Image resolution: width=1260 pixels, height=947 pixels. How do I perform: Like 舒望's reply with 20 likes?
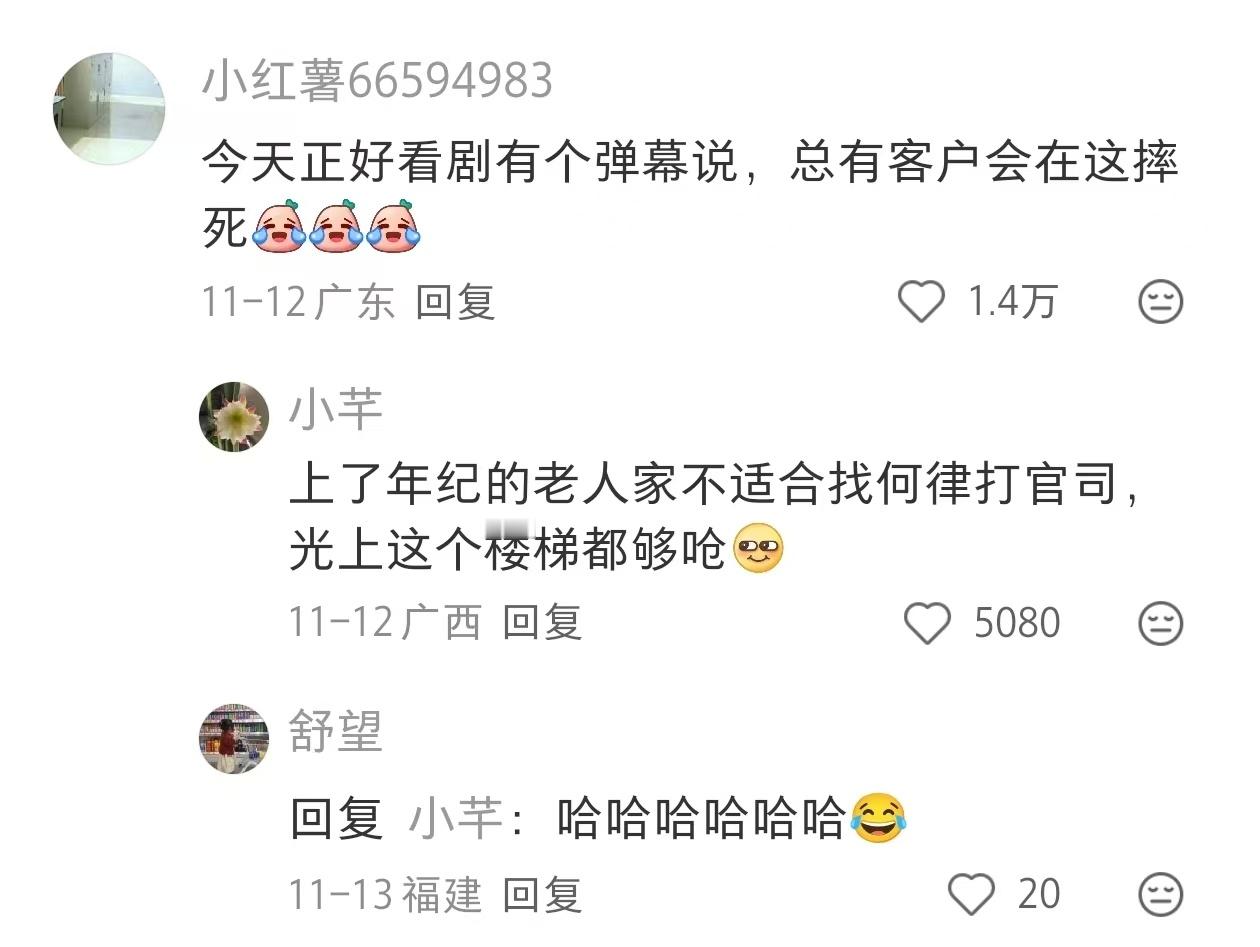click(x=971, y=893)
